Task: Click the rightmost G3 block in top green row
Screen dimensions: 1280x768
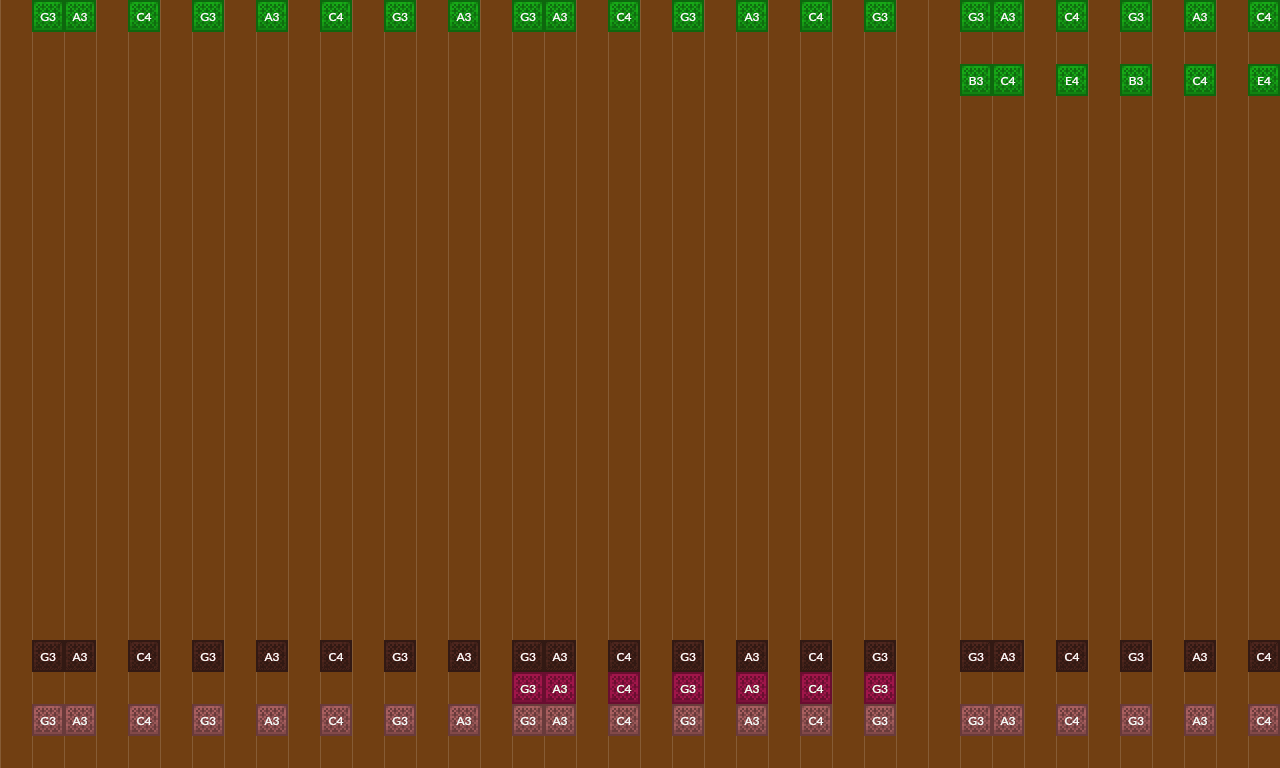Action: pos(1136,16)
